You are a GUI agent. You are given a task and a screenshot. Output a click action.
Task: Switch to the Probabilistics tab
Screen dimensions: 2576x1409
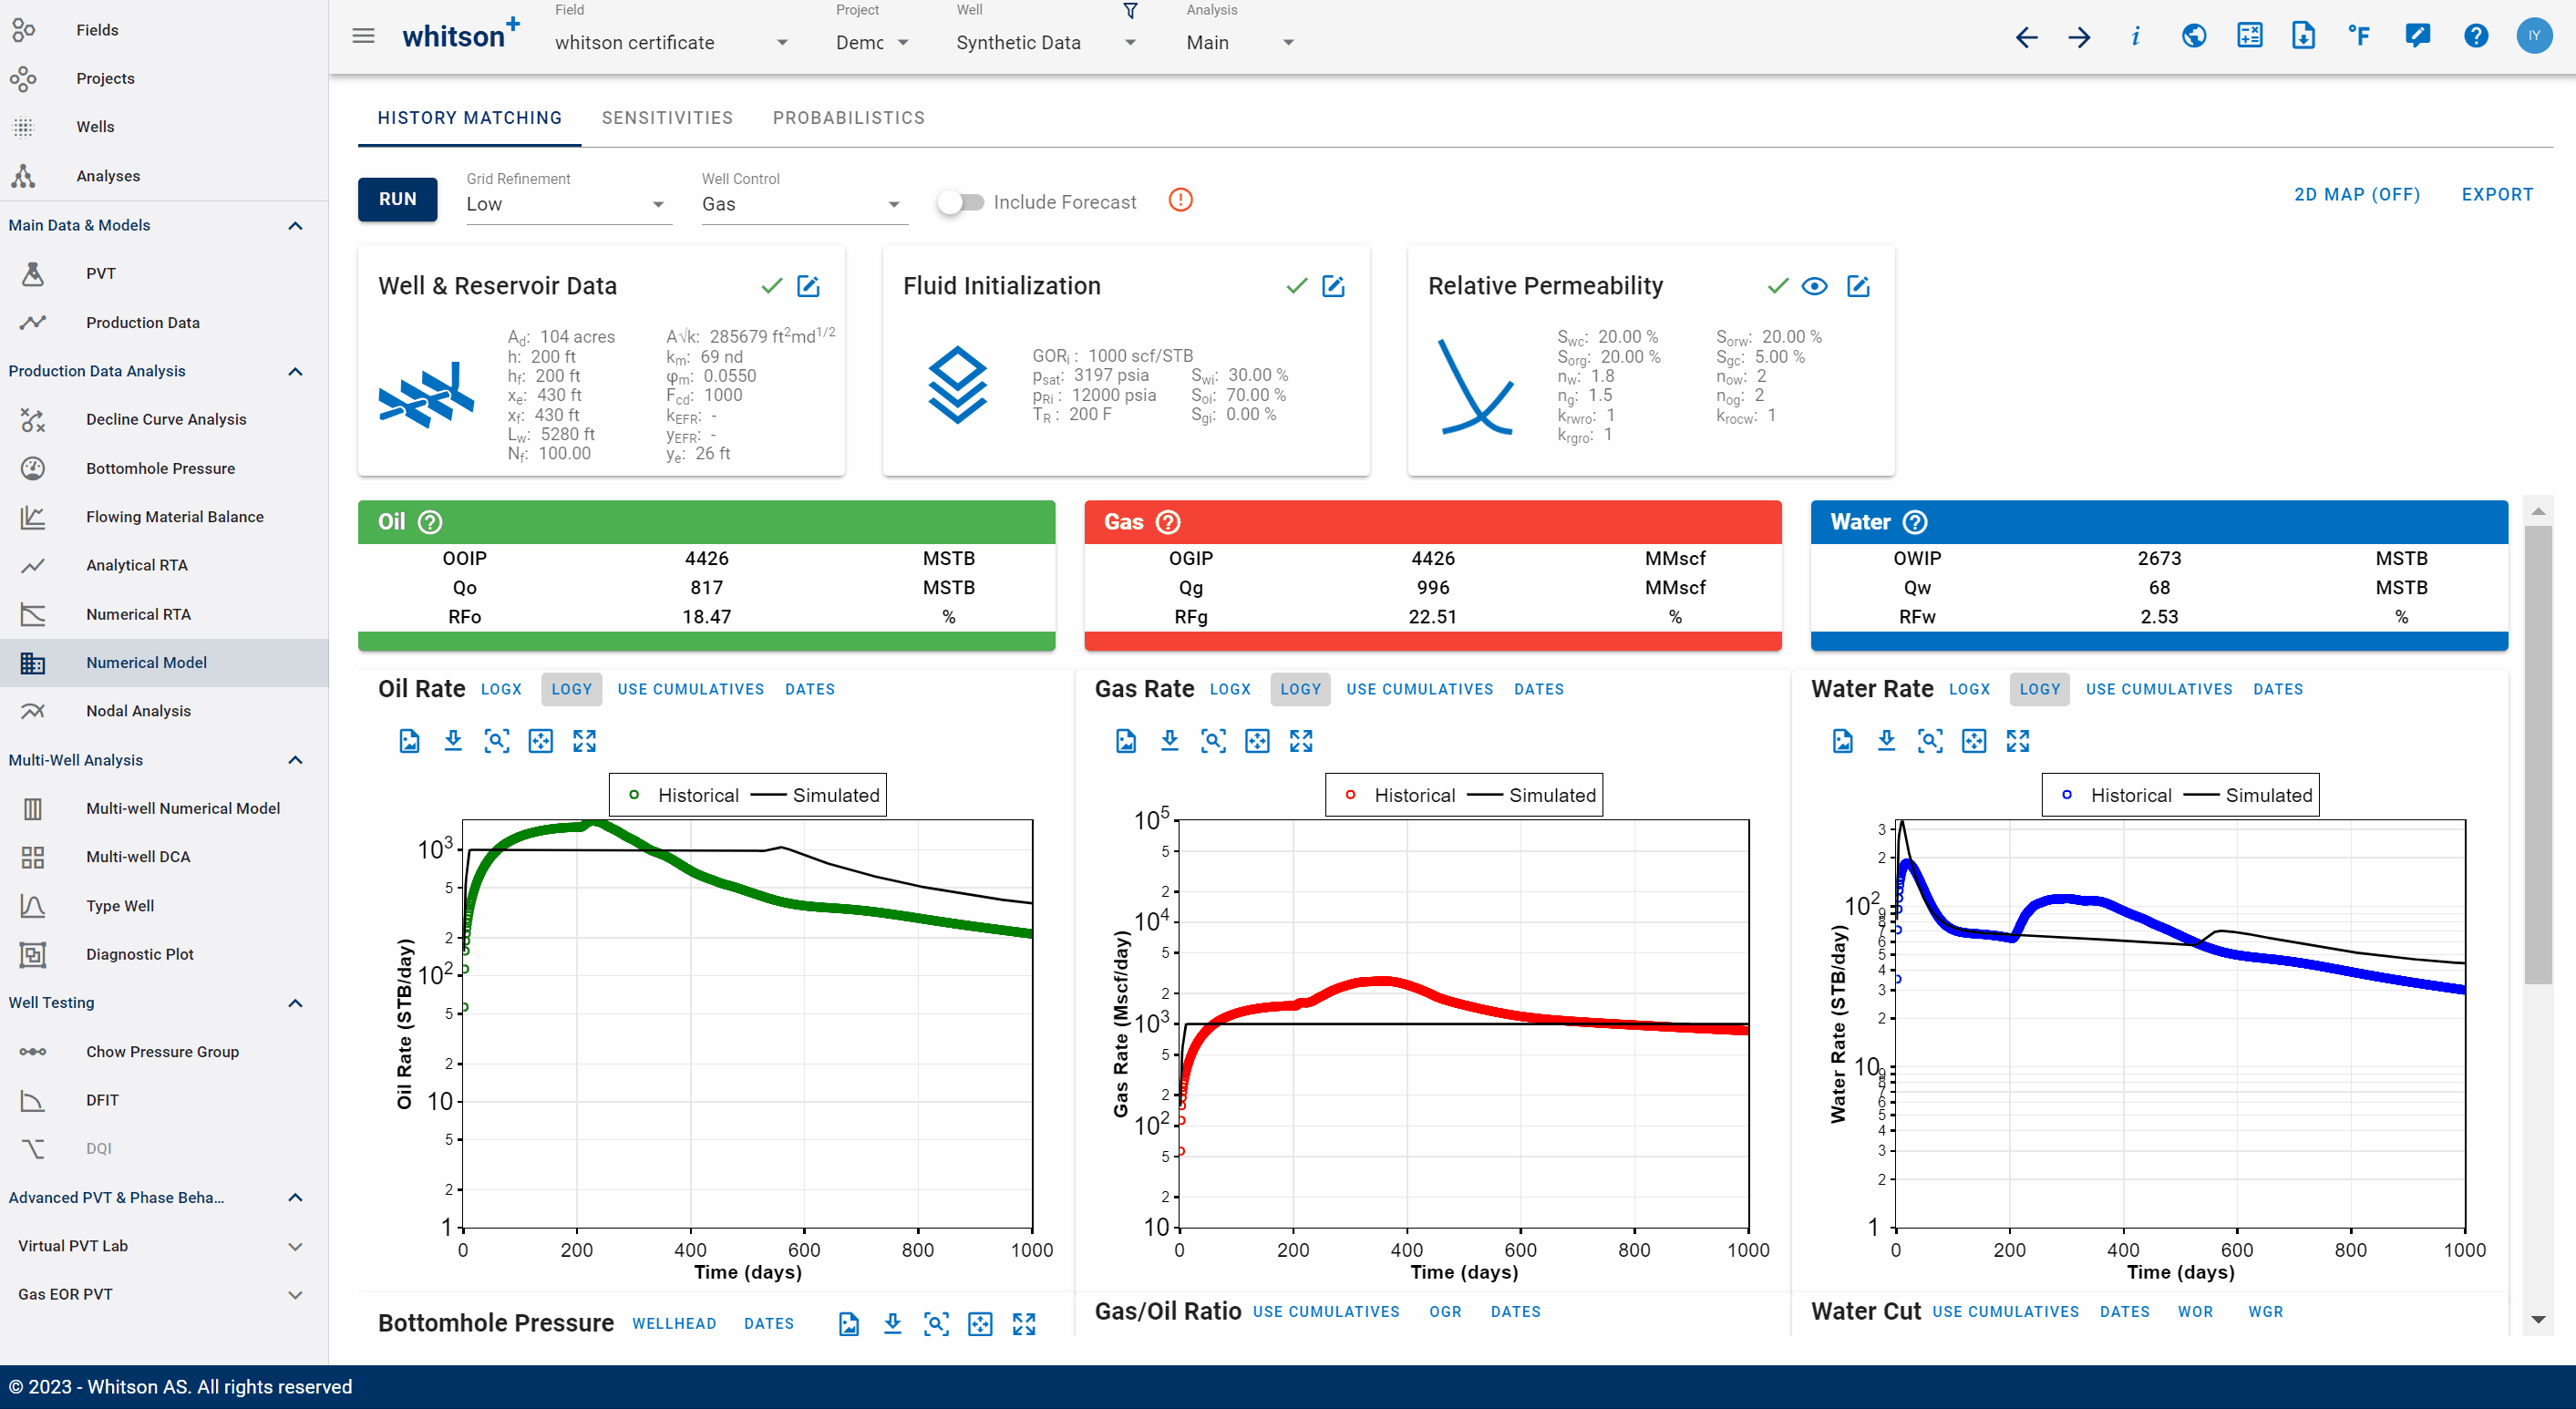[x=848, y=118]
